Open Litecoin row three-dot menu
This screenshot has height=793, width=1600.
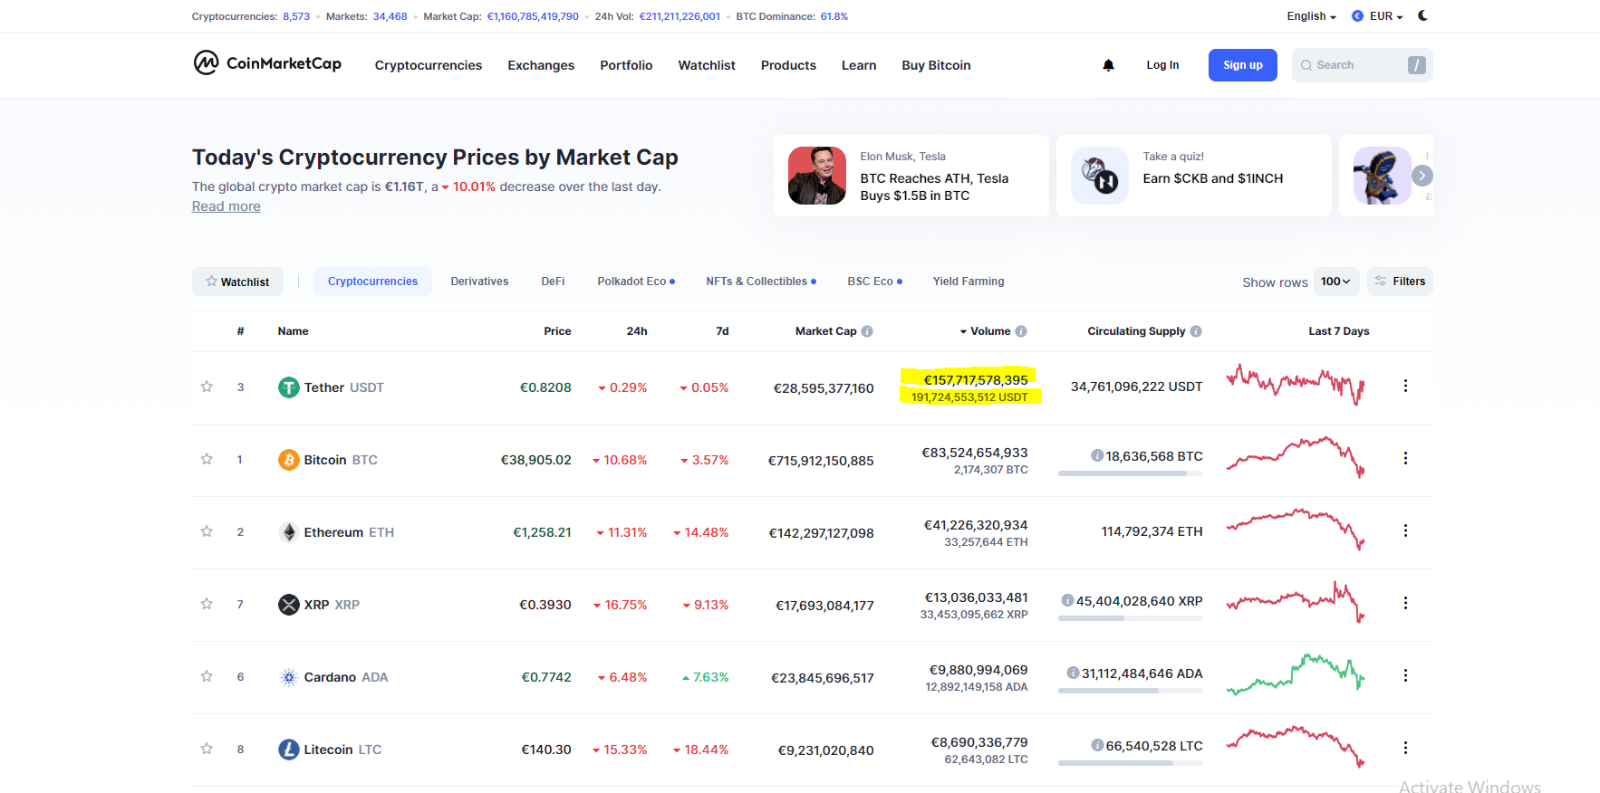[x=1405, y=748]
